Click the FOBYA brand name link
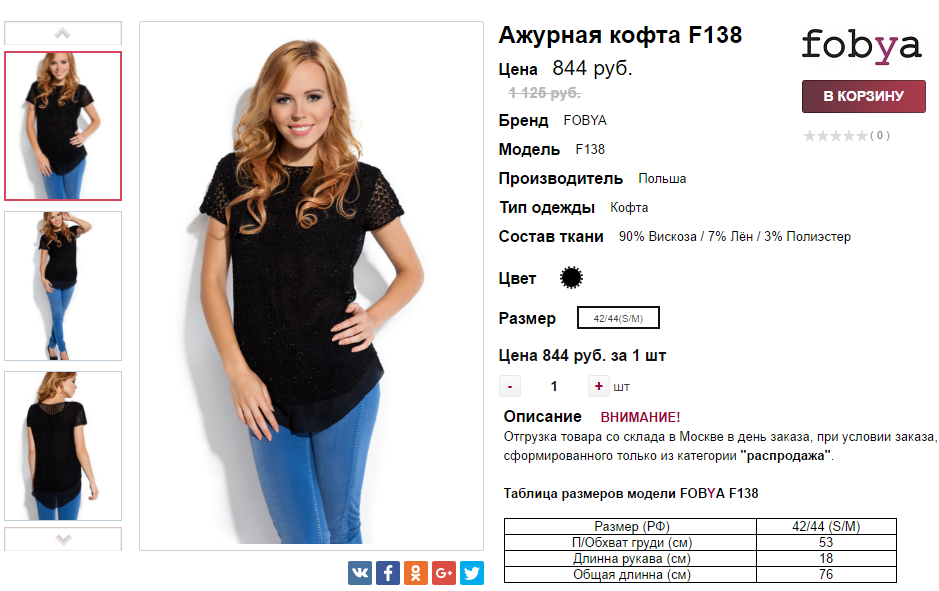The width and height of the screenshot is (939, 591). tap(585, 120)
